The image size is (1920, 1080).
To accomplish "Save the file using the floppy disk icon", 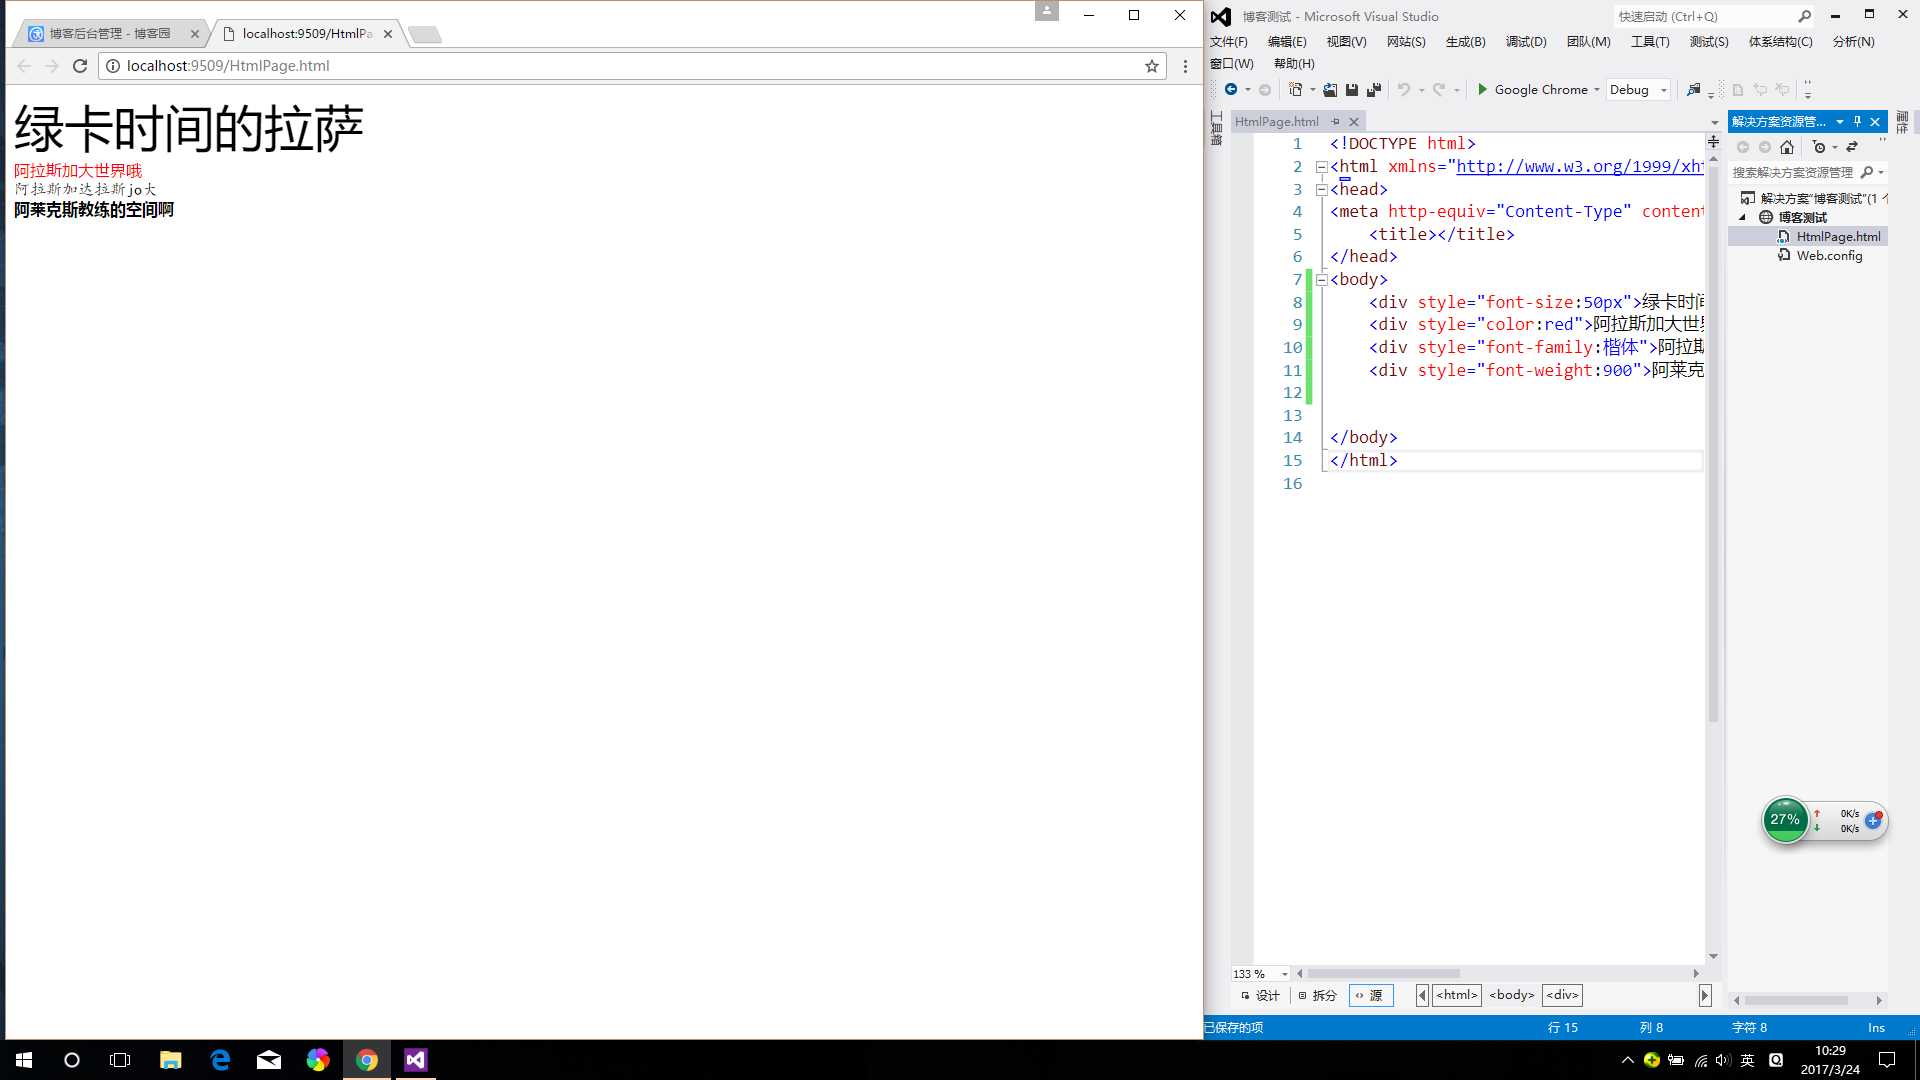I will [1352, 90].
